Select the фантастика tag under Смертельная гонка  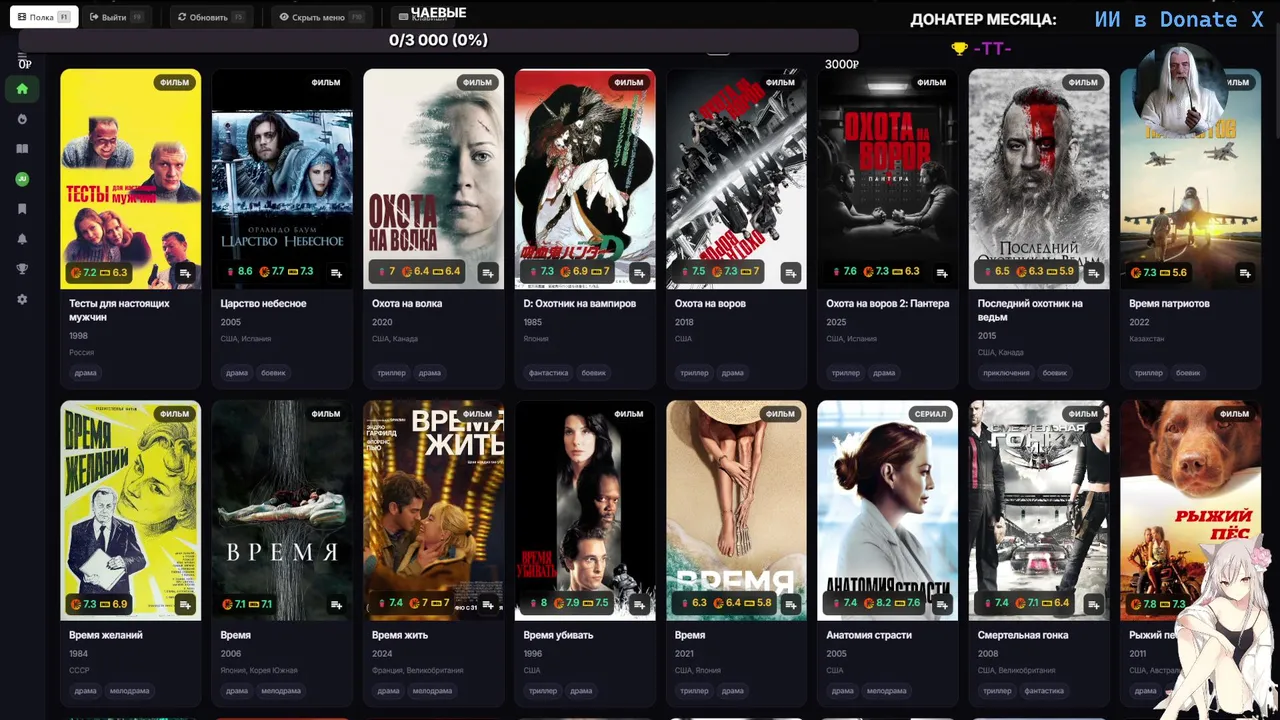(1044, 691)
